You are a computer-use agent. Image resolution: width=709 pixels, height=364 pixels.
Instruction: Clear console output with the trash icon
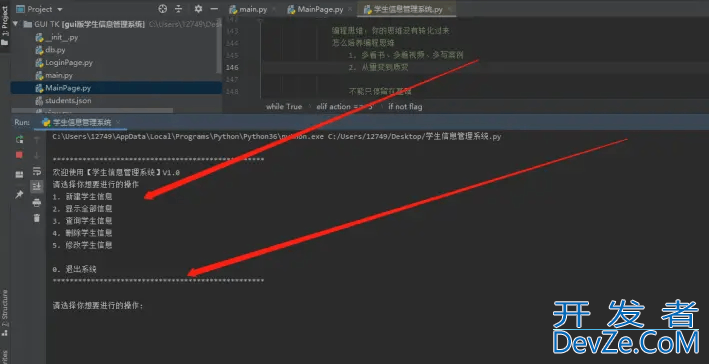(x=37, y=218)
